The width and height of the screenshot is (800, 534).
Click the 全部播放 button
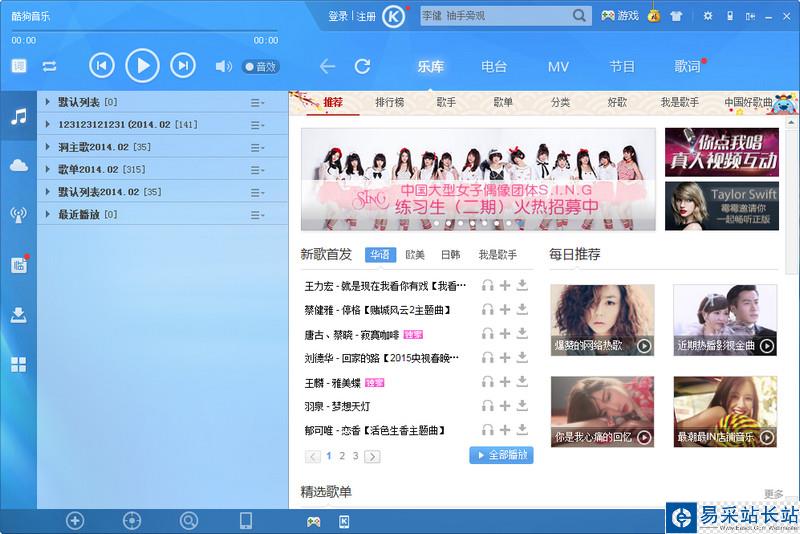click(501, 455)
